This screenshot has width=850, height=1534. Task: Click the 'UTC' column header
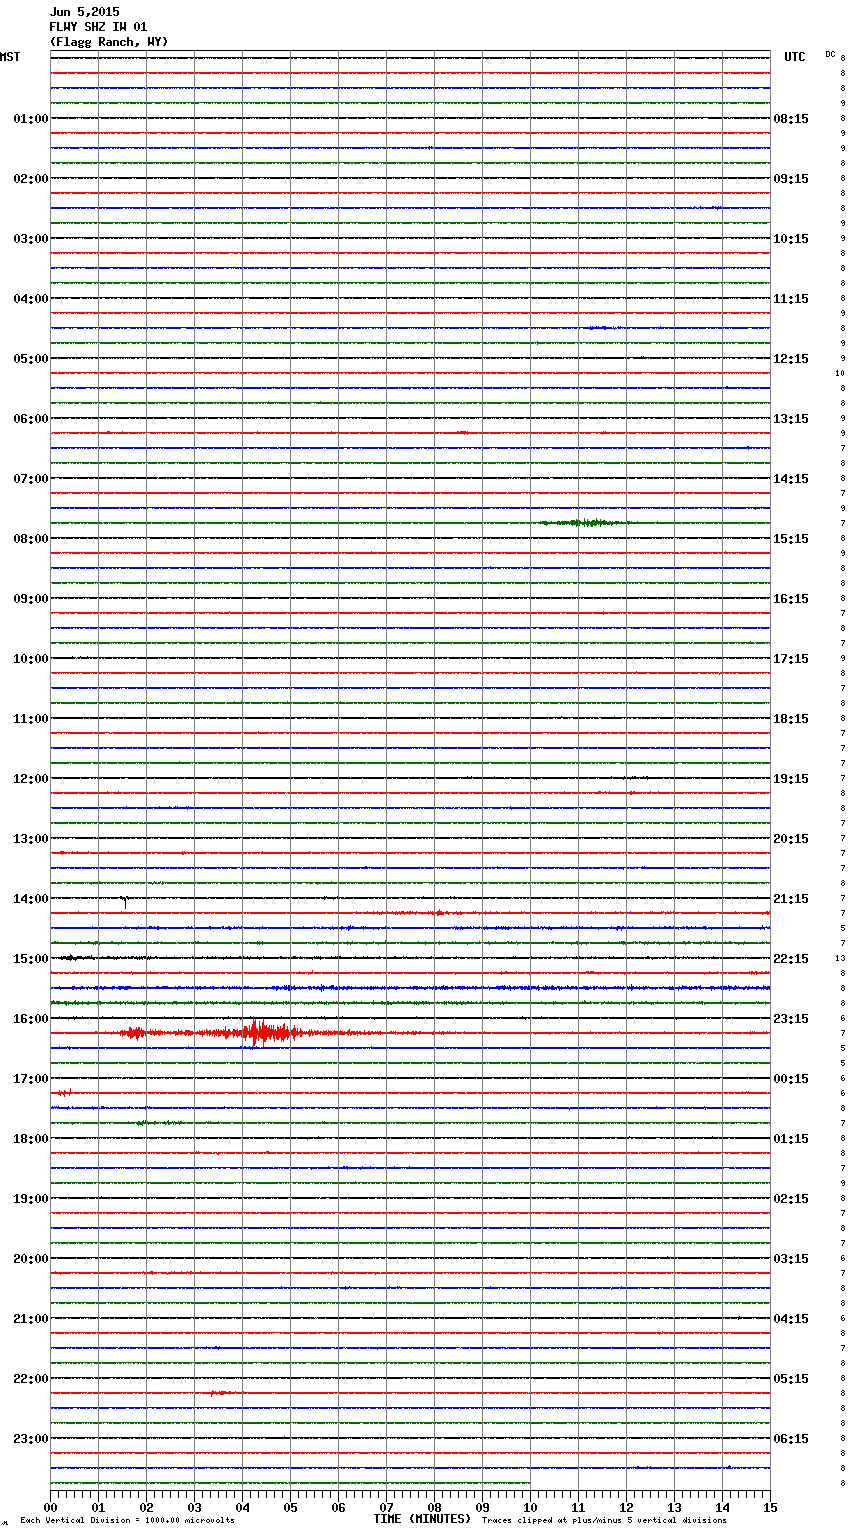[x=795, y=57]
